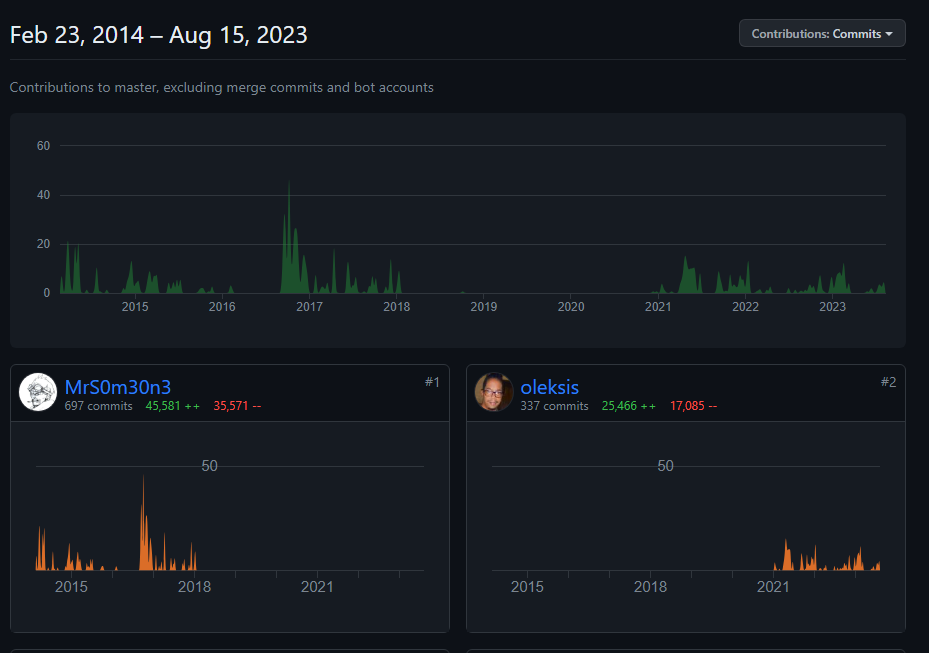The width and height of the screenshot is (929, 653).
Task: Click the 20 label on the main chart y-axis
Action: pyautogui.click(x=43, y=244)
